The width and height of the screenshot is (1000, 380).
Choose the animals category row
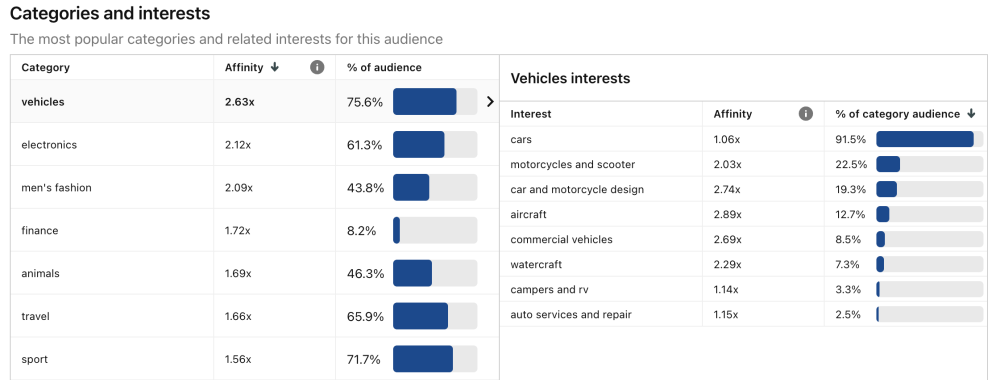[255, 274]
